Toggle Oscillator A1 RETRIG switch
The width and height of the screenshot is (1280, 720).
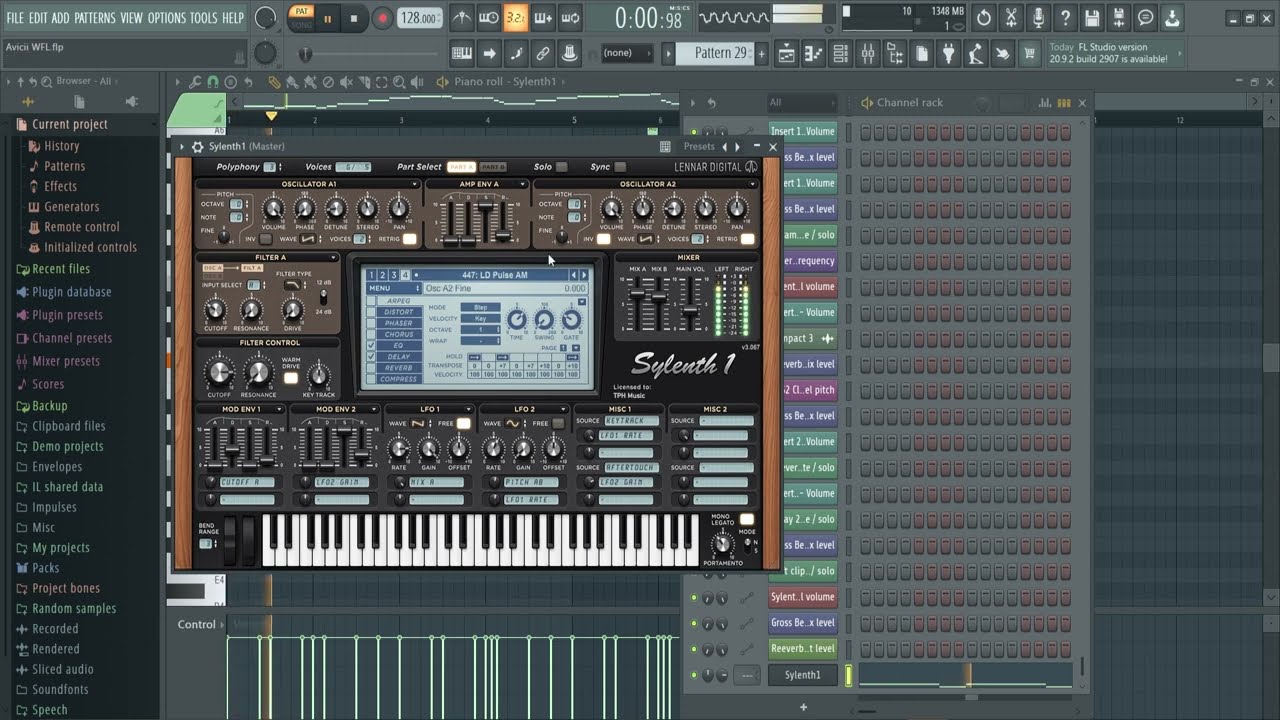[x=409, y=239]
